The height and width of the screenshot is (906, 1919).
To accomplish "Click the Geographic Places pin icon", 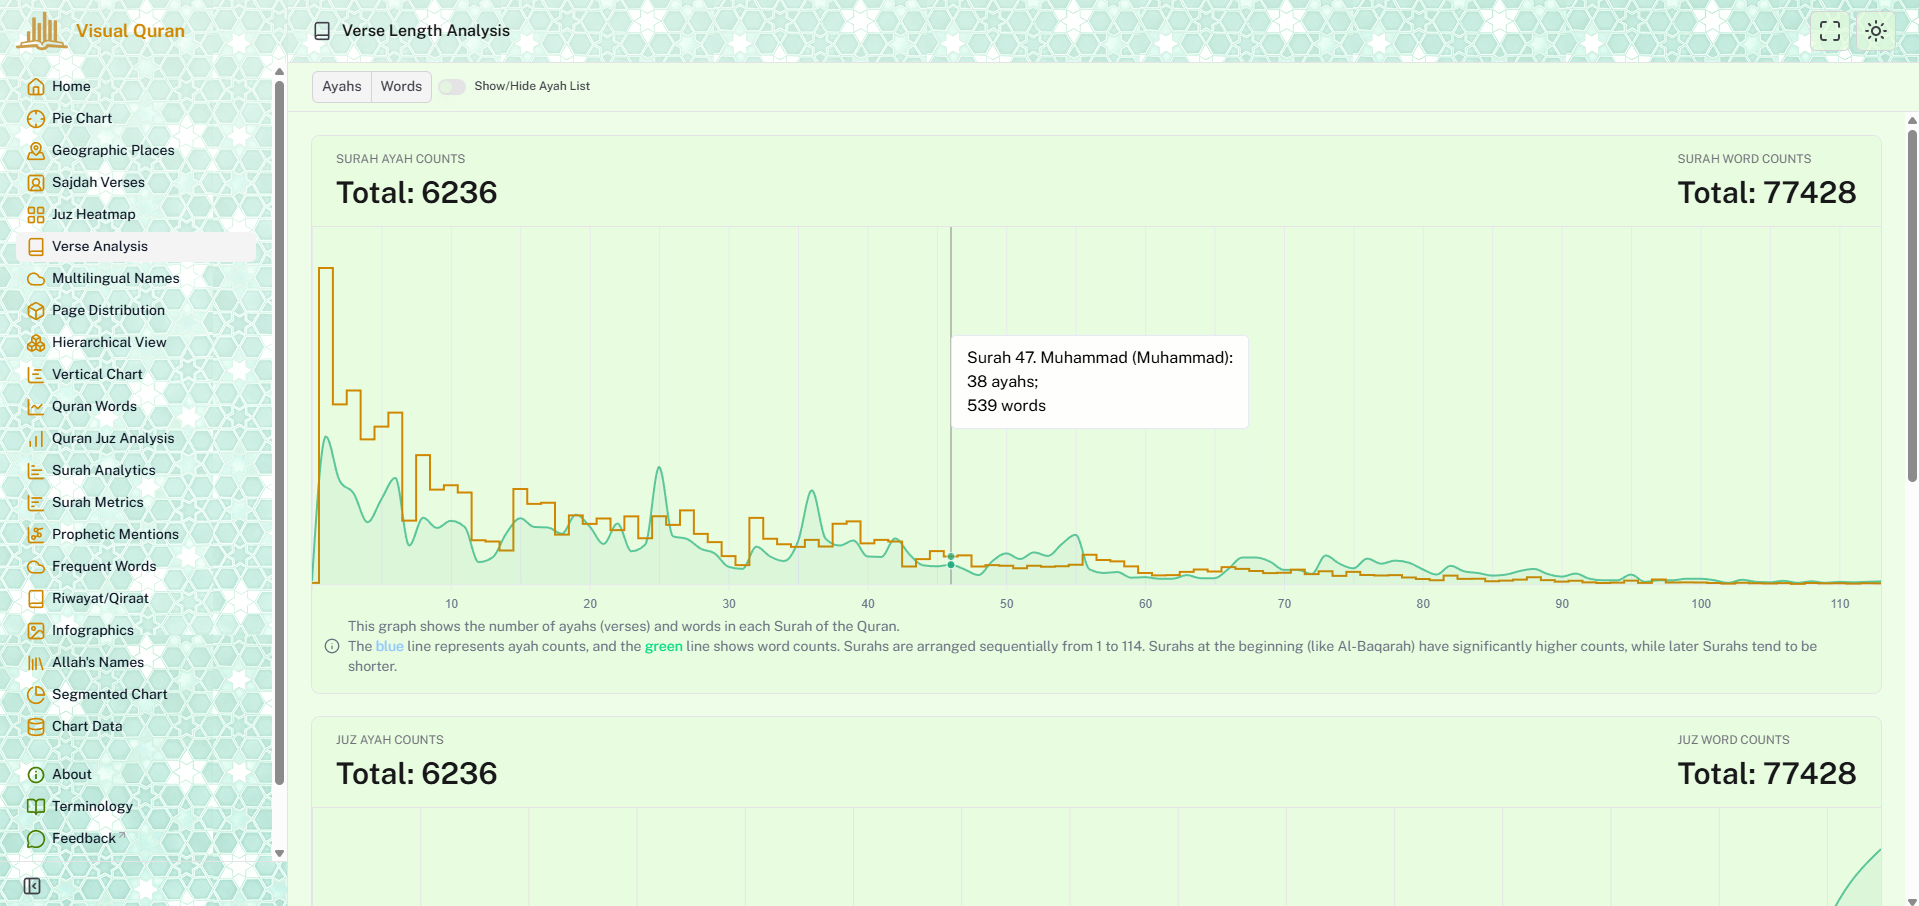I will point(36,151).
